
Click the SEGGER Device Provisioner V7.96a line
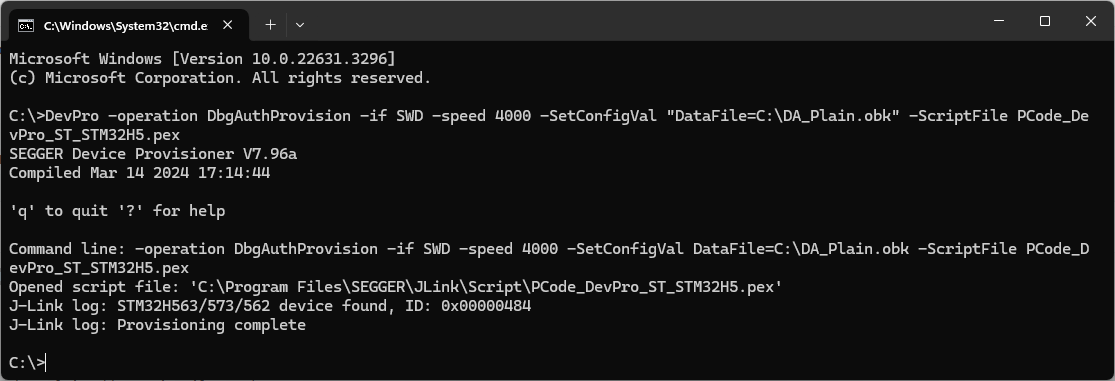[x=153, y=154]
